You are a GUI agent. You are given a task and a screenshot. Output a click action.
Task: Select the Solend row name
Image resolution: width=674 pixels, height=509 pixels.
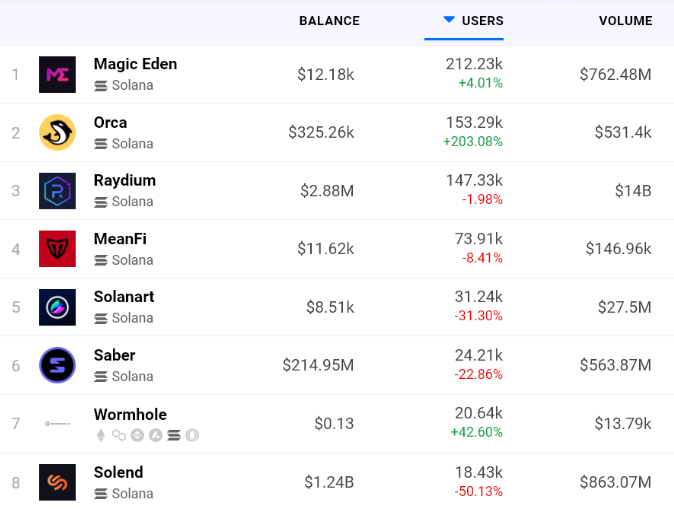[x=118, y=472]
